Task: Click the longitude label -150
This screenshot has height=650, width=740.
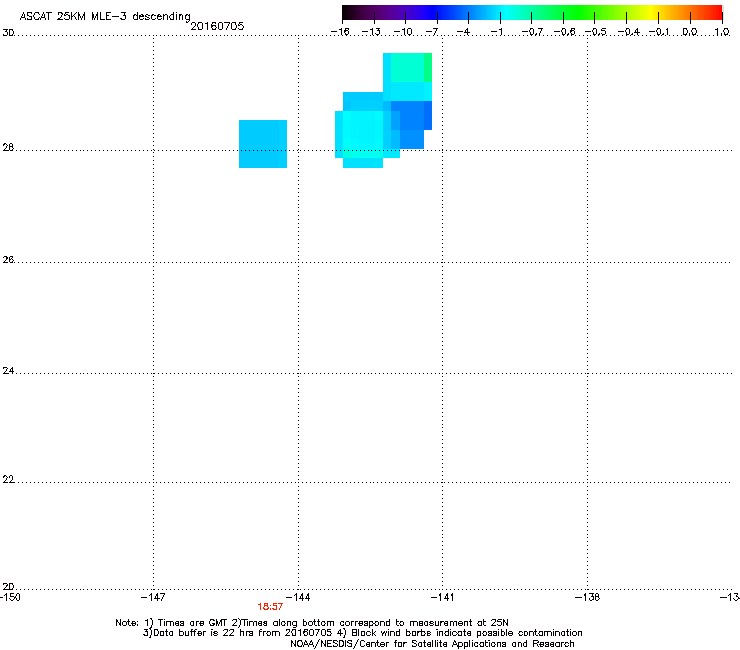Action: click(x=10, y=597)
